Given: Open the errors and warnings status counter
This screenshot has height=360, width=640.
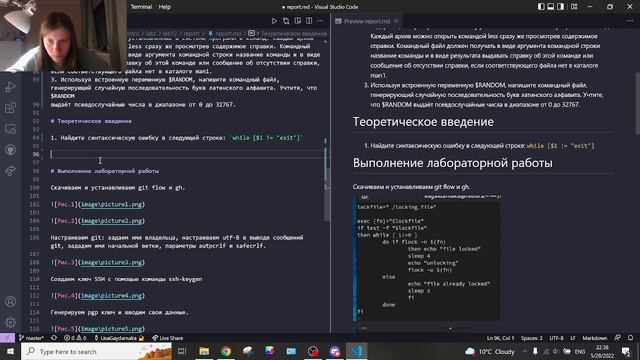Looking at the screenshot, I should tap(75, 338).
